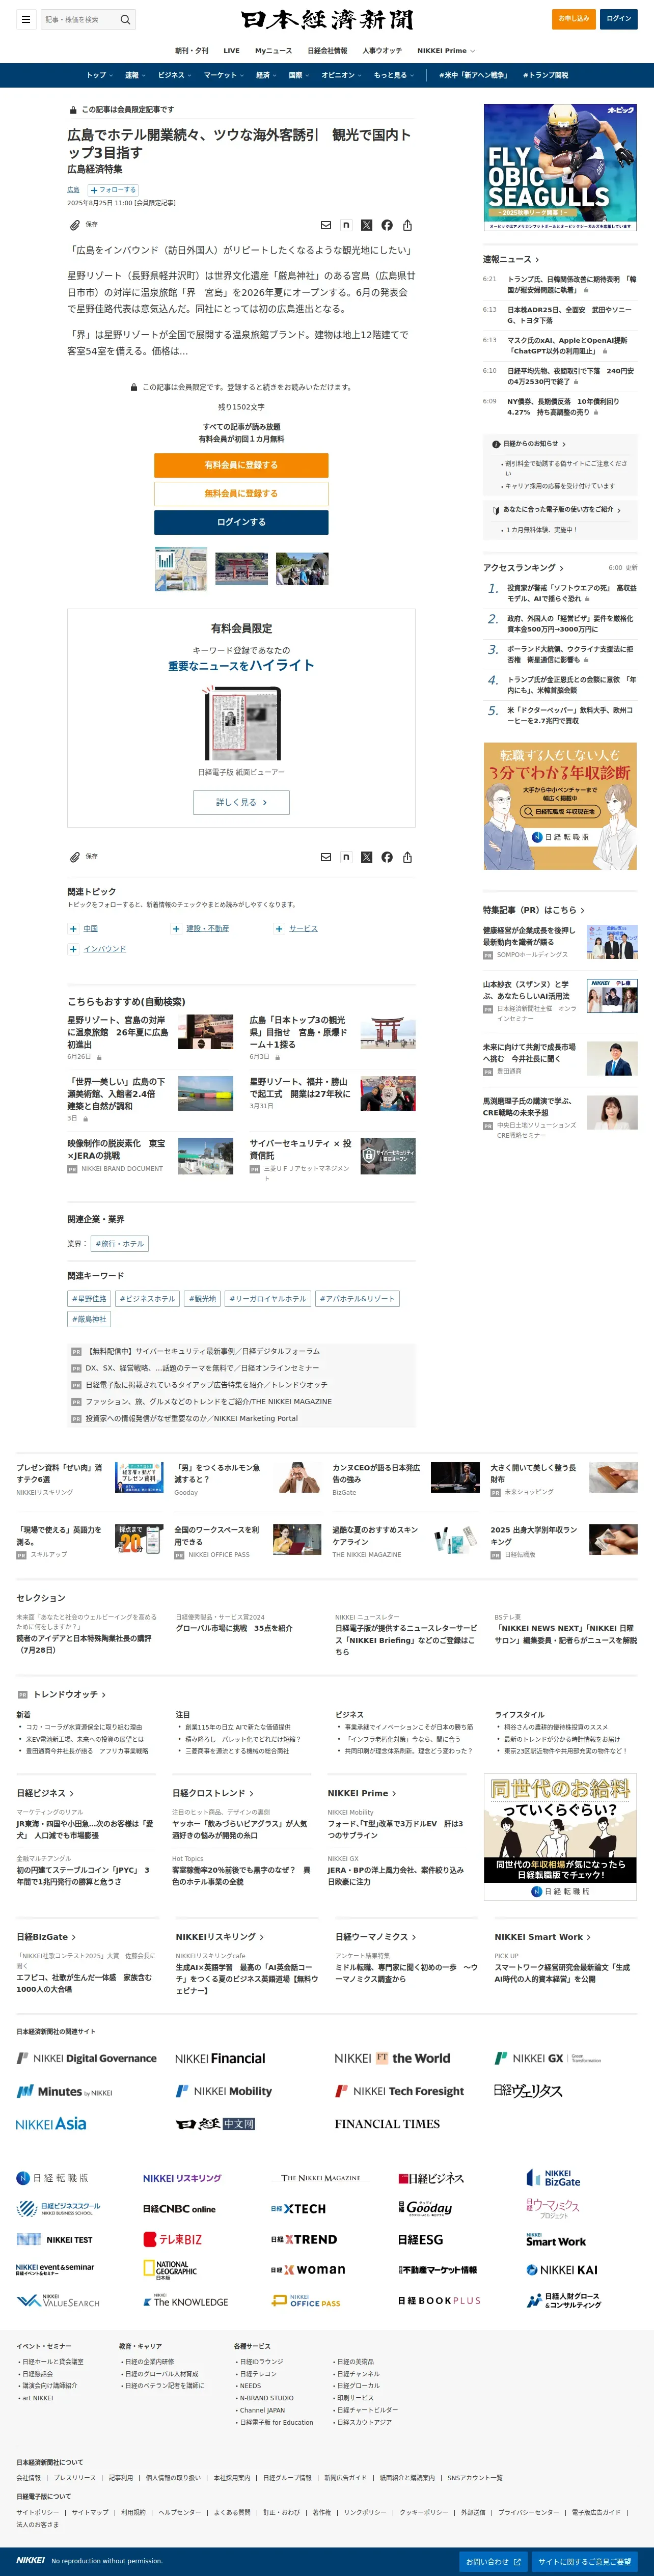
Task: Click 無料会員に登録する button
Action: pos(241,494)
